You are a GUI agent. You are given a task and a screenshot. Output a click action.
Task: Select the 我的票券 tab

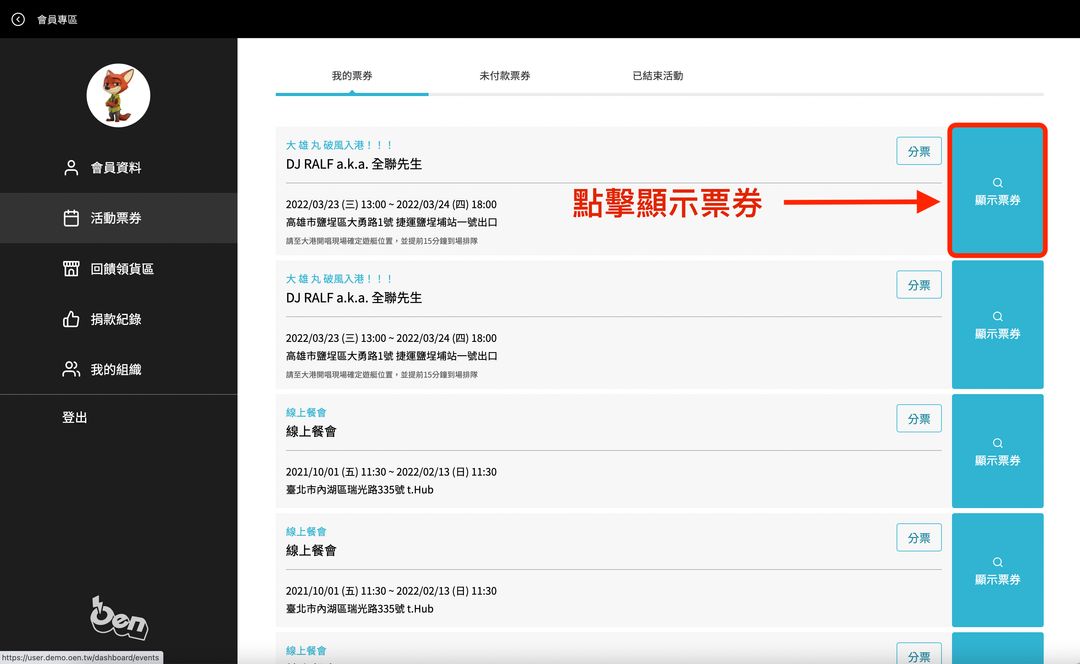352,76
